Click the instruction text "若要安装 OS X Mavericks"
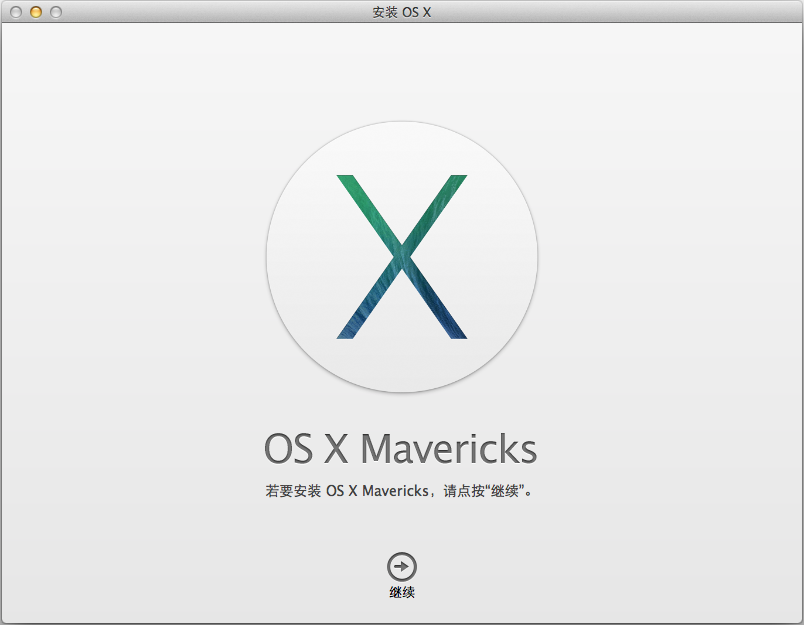Screen dimensions: 804x625 (x=347, y=491)
